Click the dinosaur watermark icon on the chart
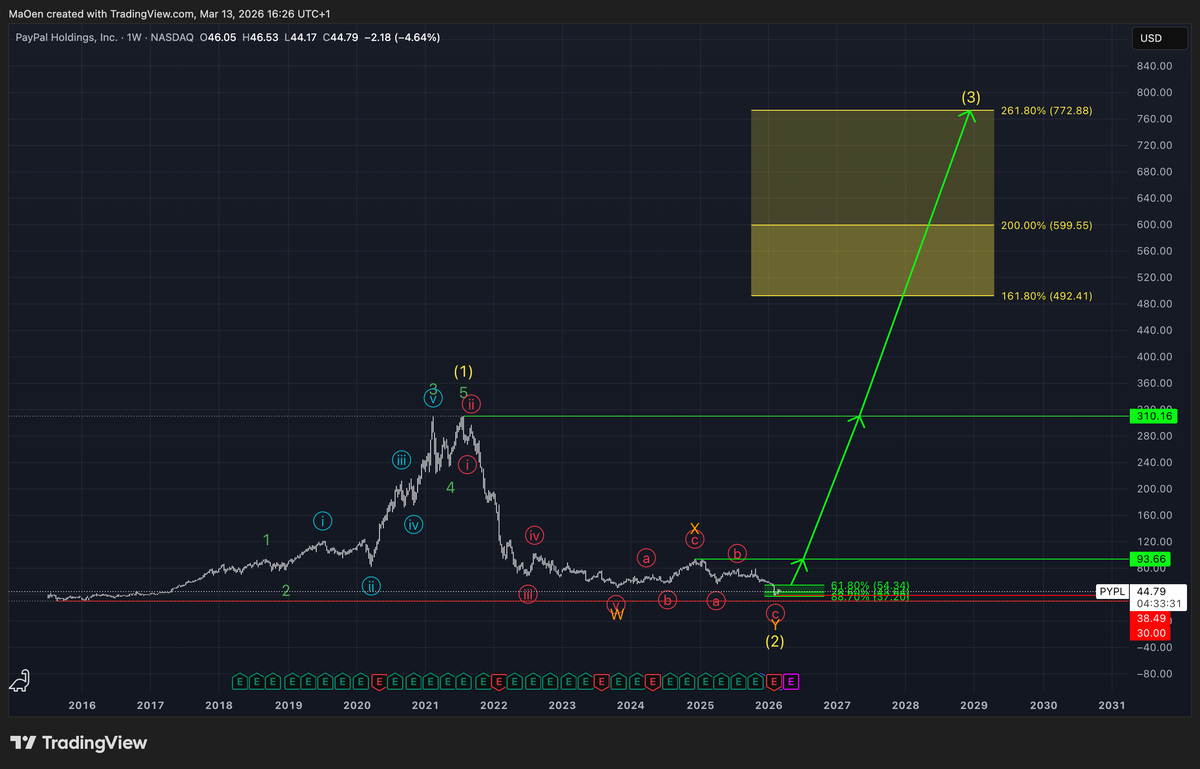1200x769 pixels. (18, 682)
